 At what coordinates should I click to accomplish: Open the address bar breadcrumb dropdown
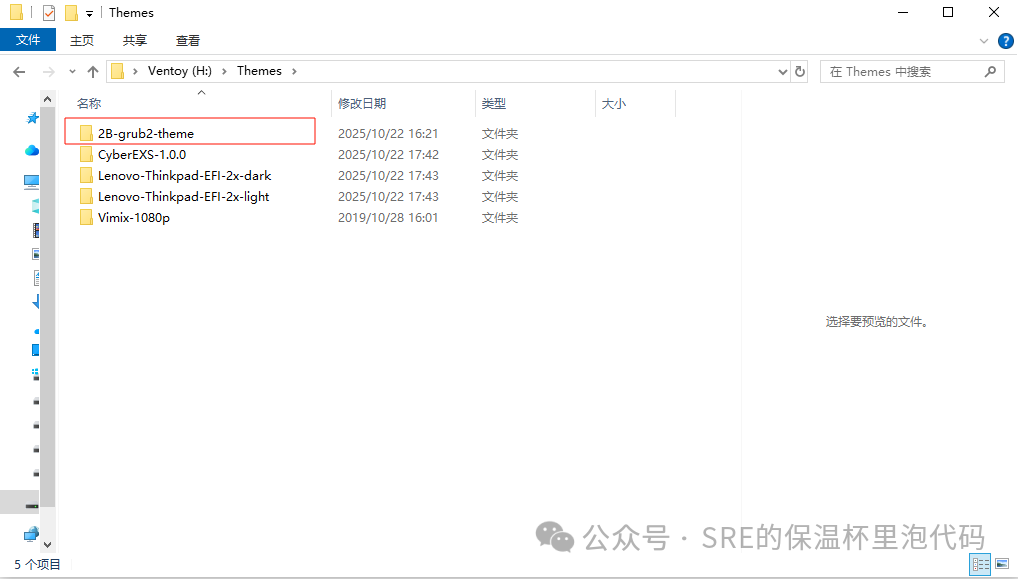pyautogui.click(x=783, y=70)
